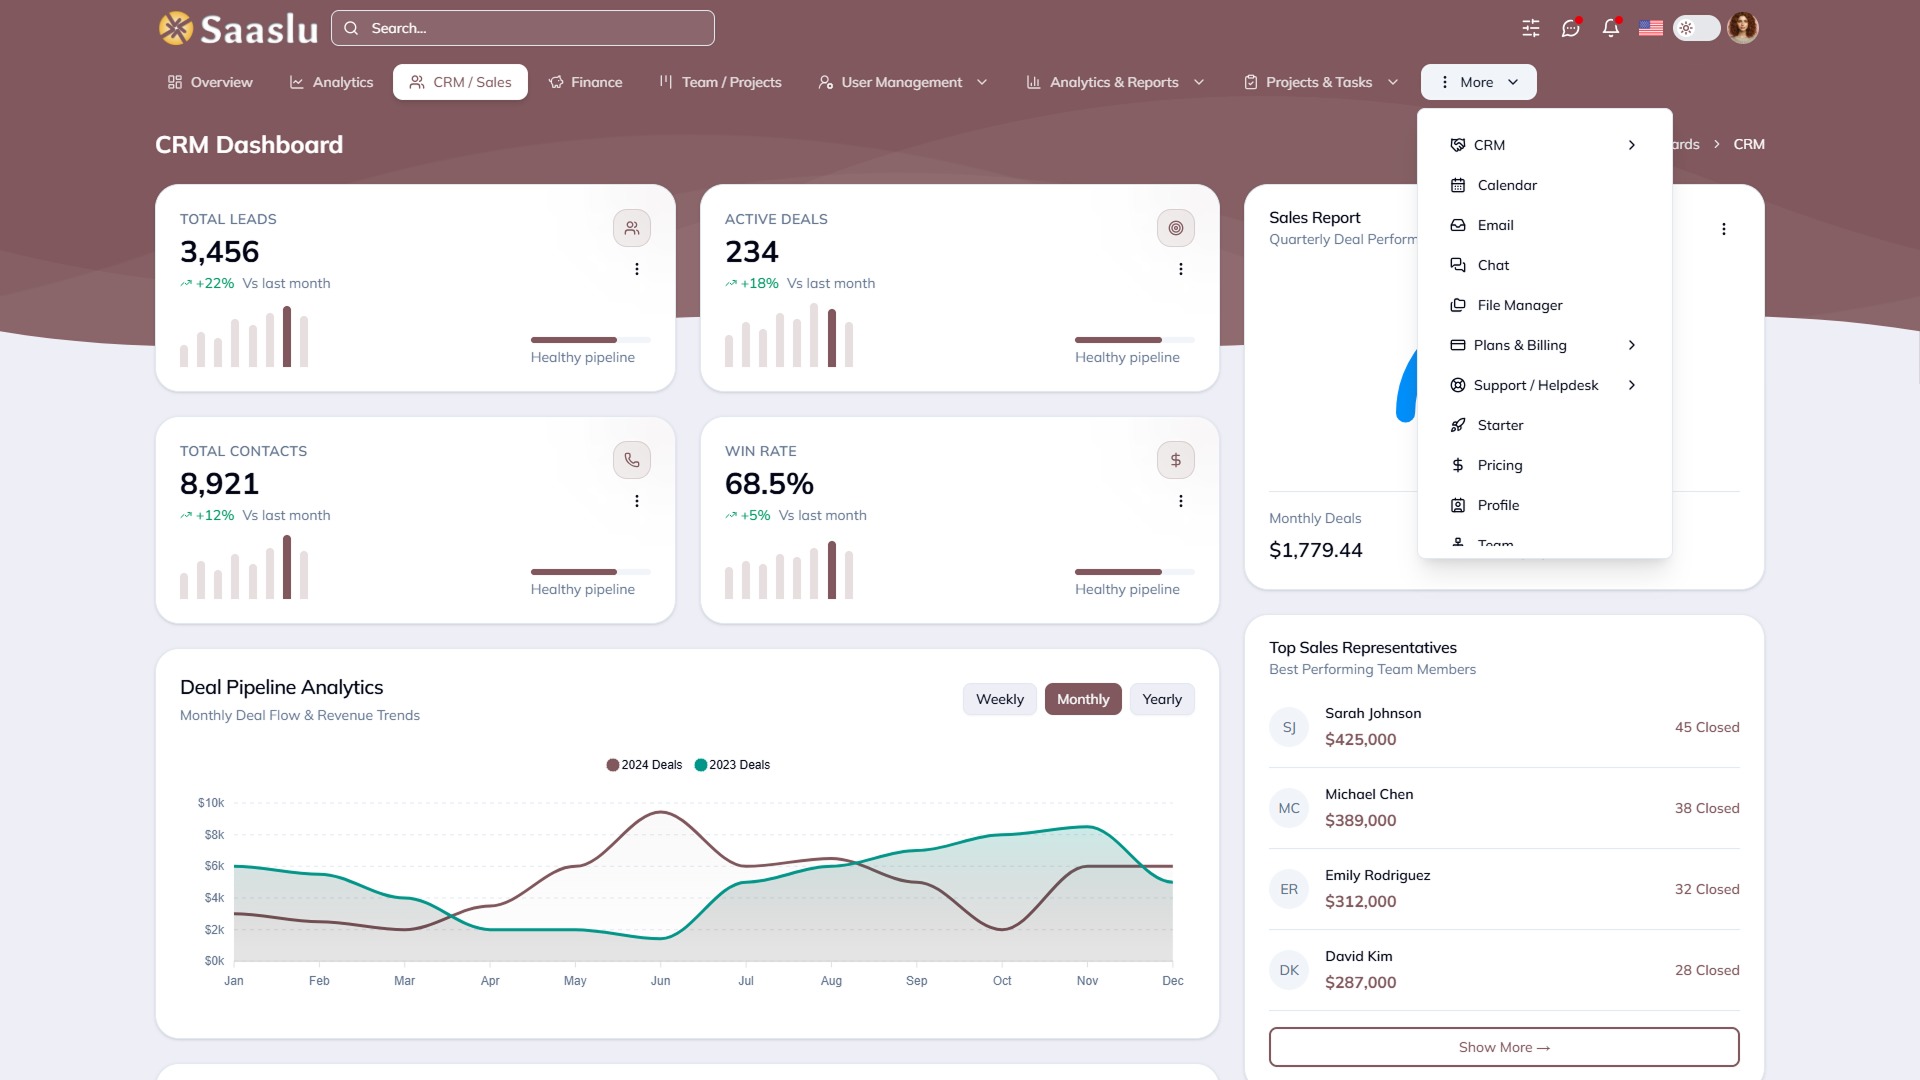
Task: Switch pipeline chart to Yearly
Action: 1162,699
